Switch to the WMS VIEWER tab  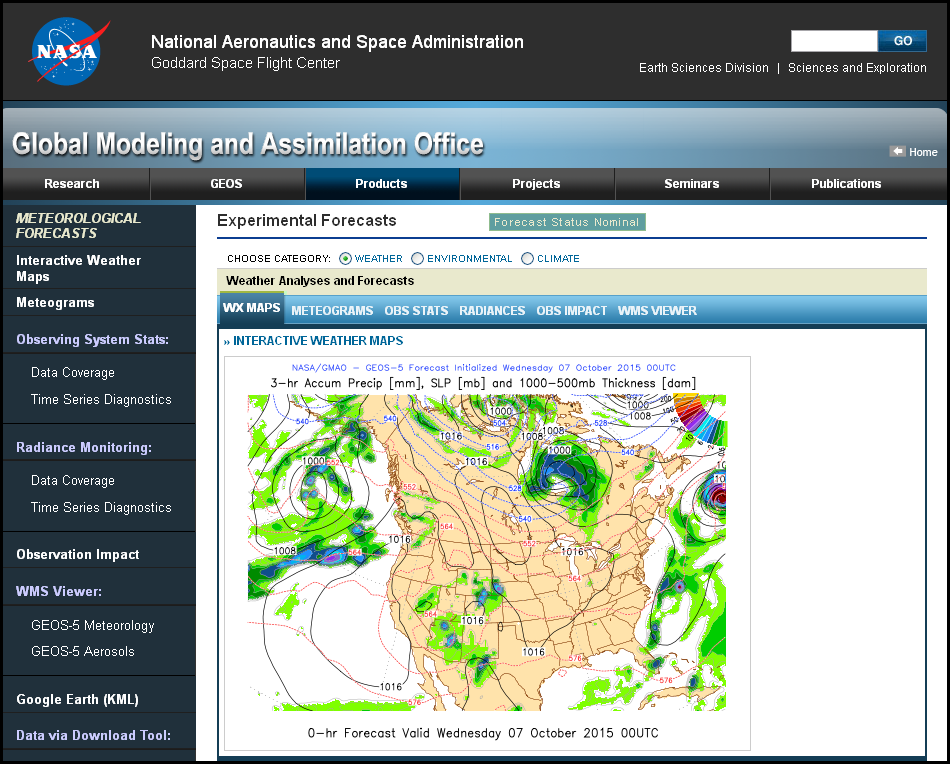[x=657, y=311]
